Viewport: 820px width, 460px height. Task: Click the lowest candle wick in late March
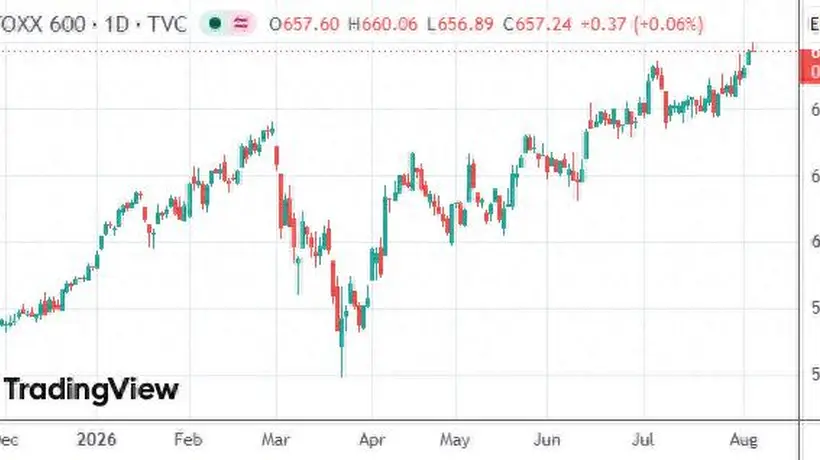pyautogui.click(x=342, y=361)
